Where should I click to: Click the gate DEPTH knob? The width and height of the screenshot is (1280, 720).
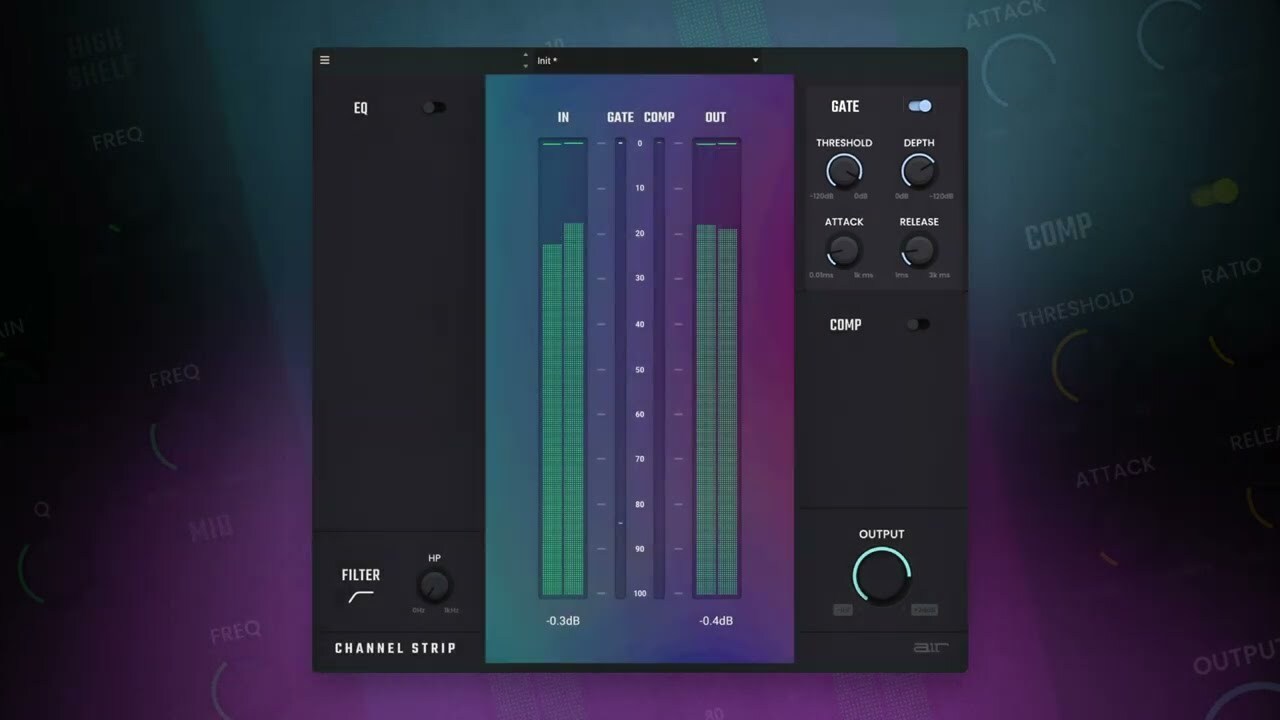[919, 172]
